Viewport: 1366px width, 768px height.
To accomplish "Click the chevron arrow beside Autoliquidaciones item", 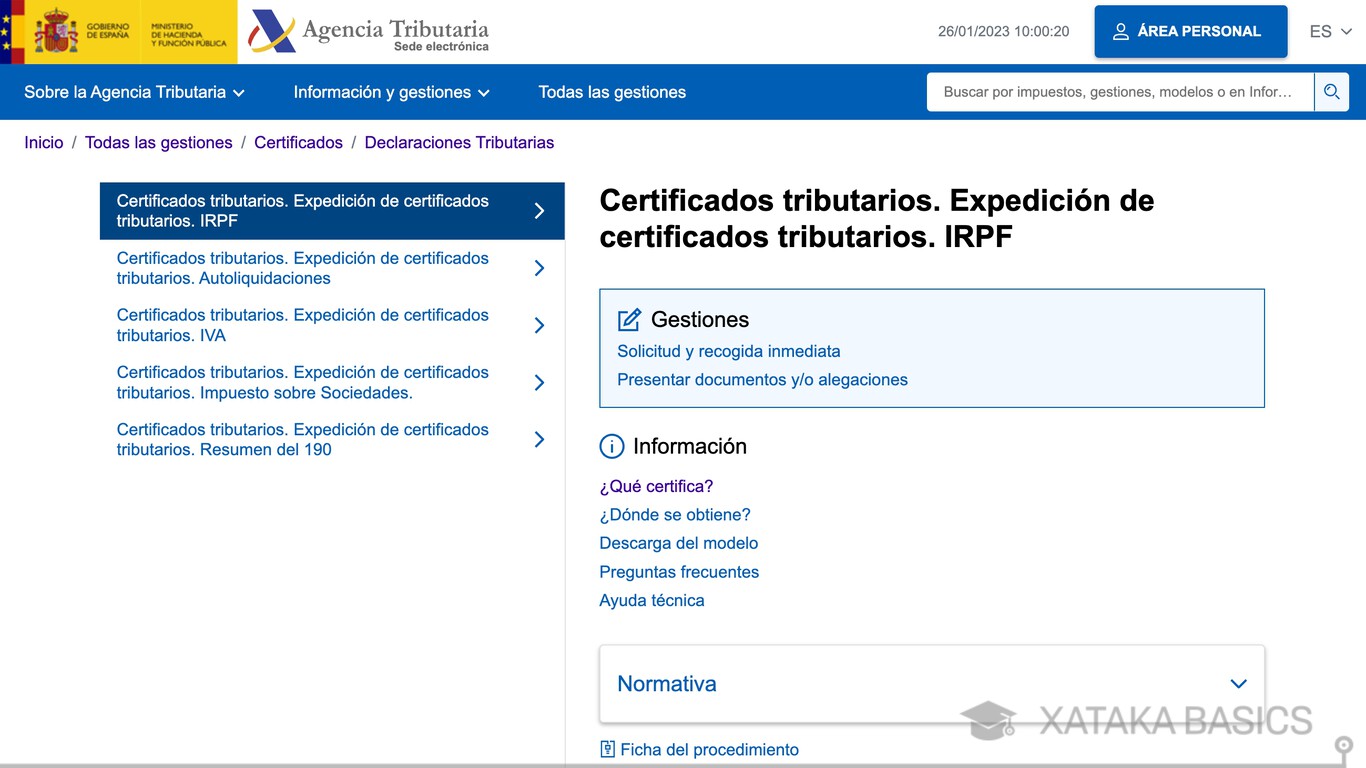I will pos(539,268).
